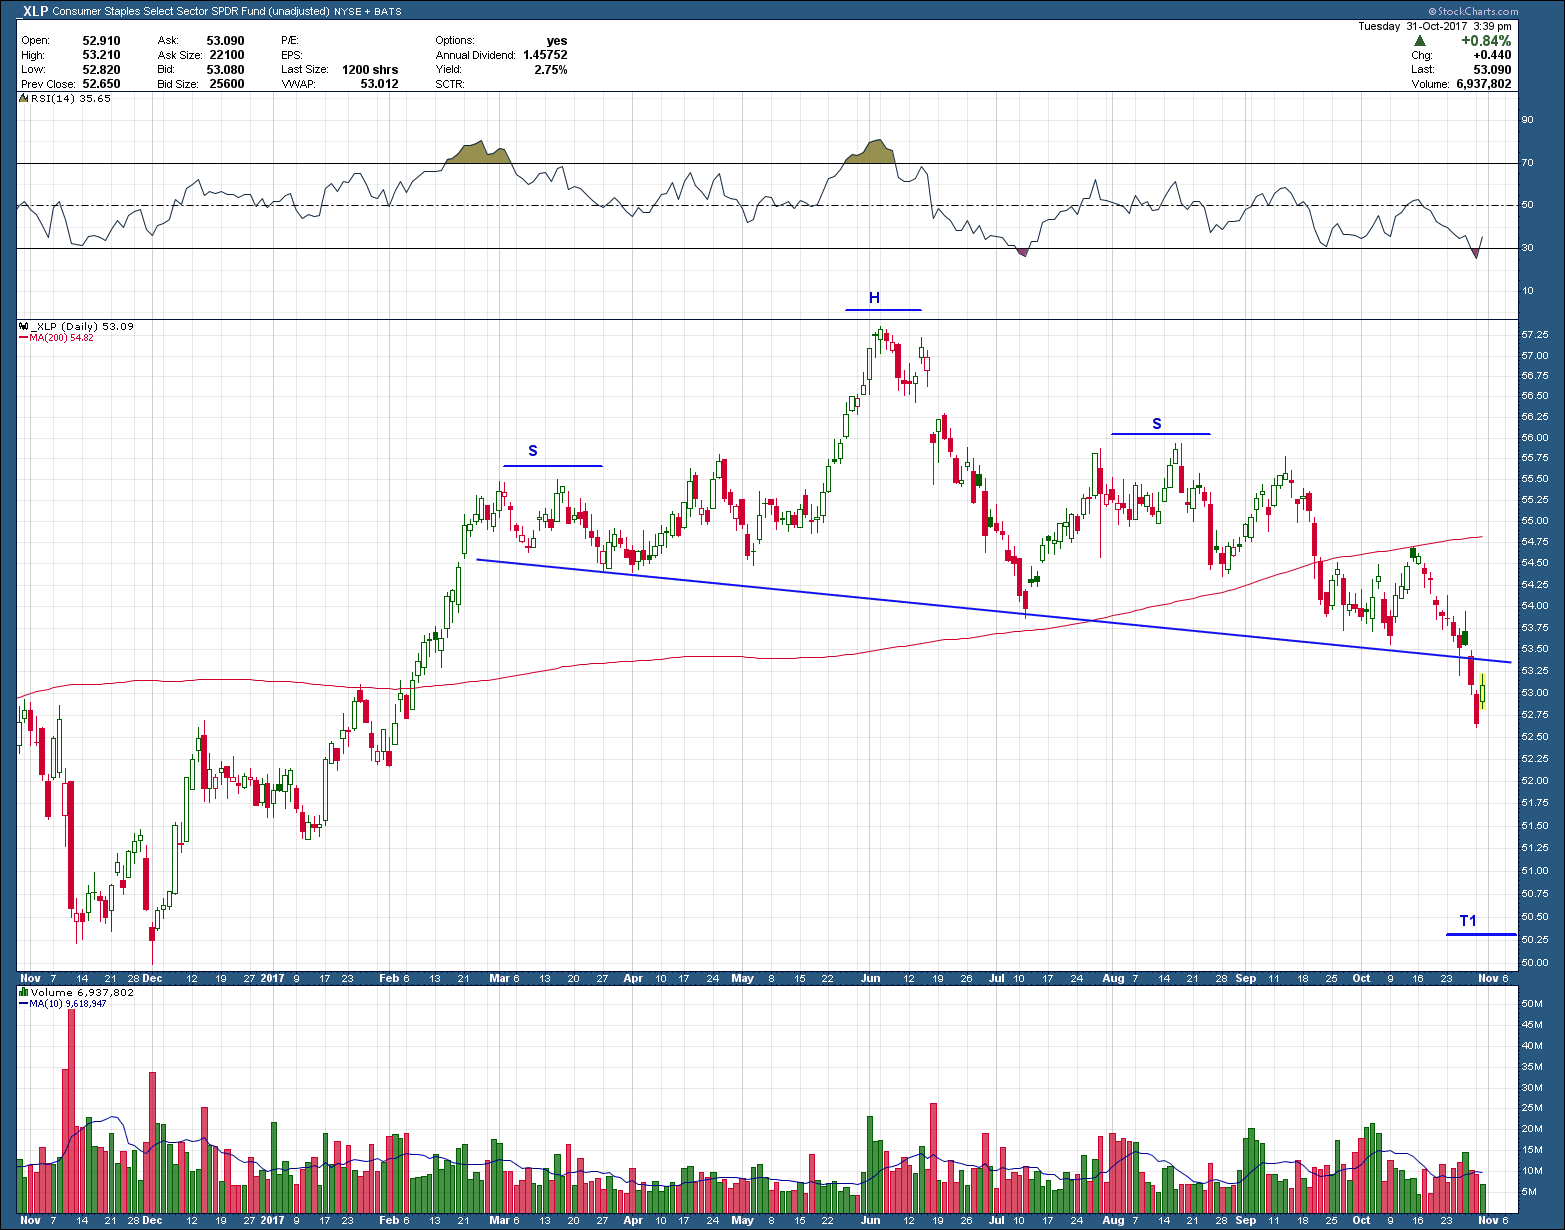Click the right 'S' shoulder annotation near August
Screen dimensions: 1565x1230
point(1157,424)
